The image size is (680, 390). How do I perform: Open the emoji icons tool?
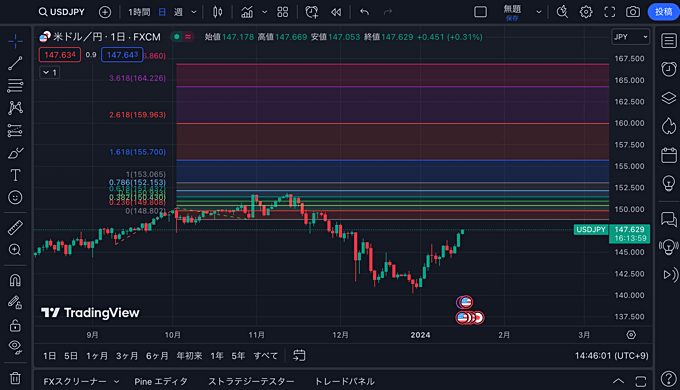[15, 197]
